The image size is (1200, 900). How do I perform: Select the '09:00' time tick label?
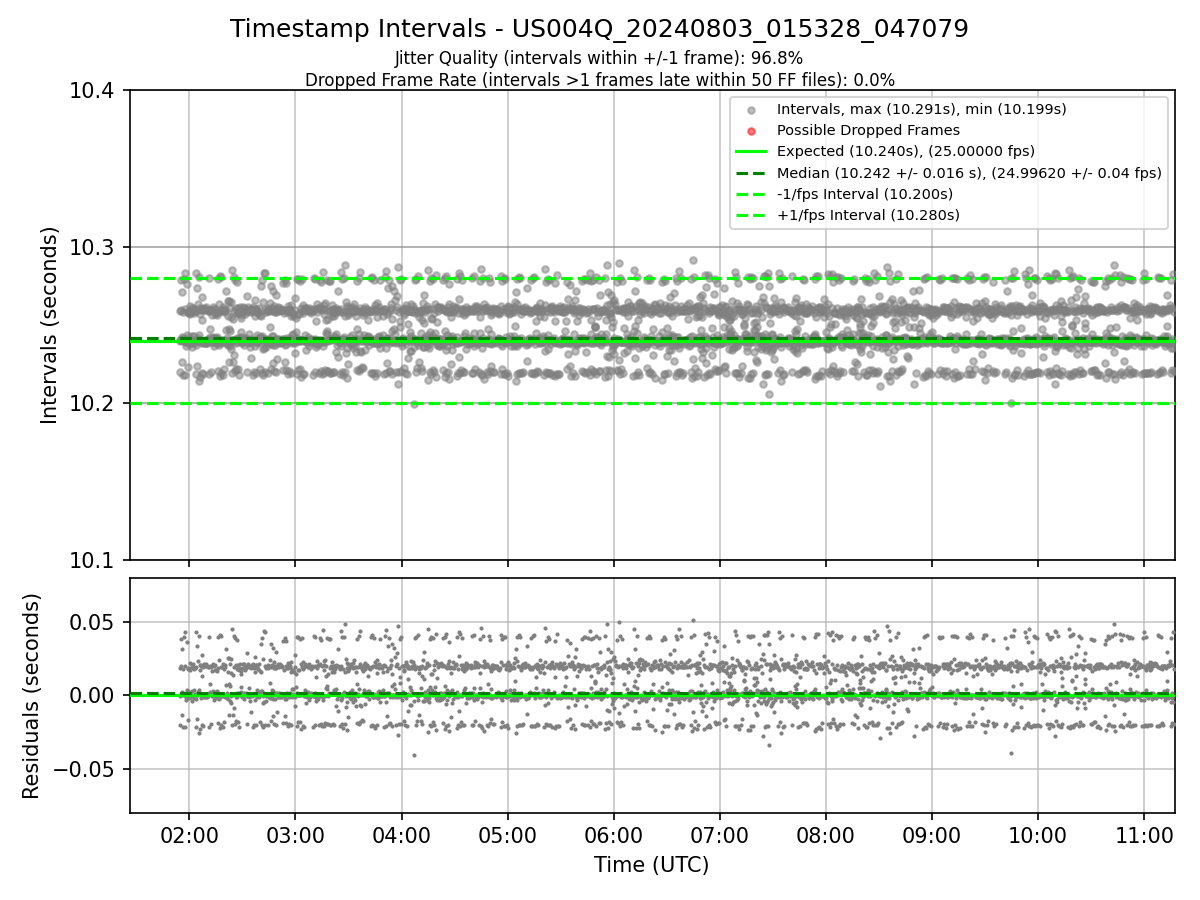(931, 835)
